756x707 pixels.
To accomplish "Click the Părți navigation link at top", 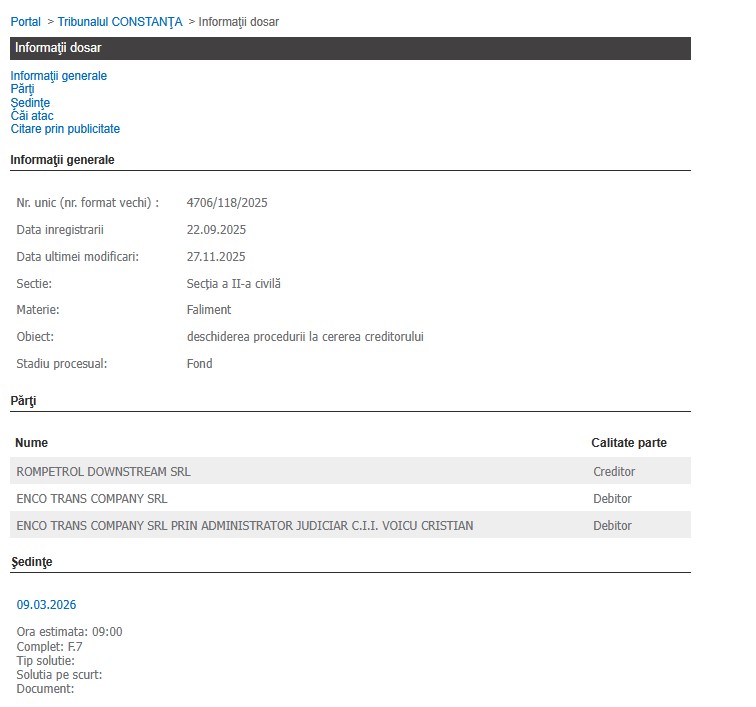I will point(22,89).
